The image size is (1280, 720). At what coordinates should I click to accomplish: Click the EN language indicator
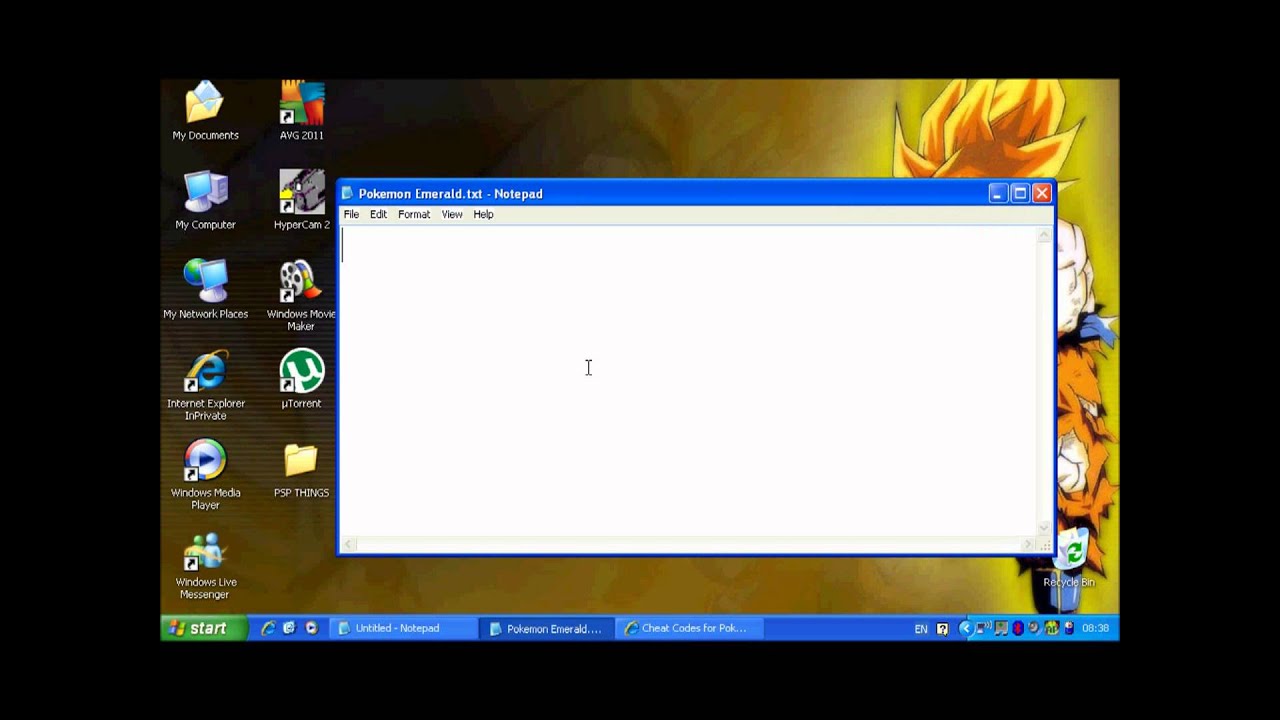coord(921,629)
